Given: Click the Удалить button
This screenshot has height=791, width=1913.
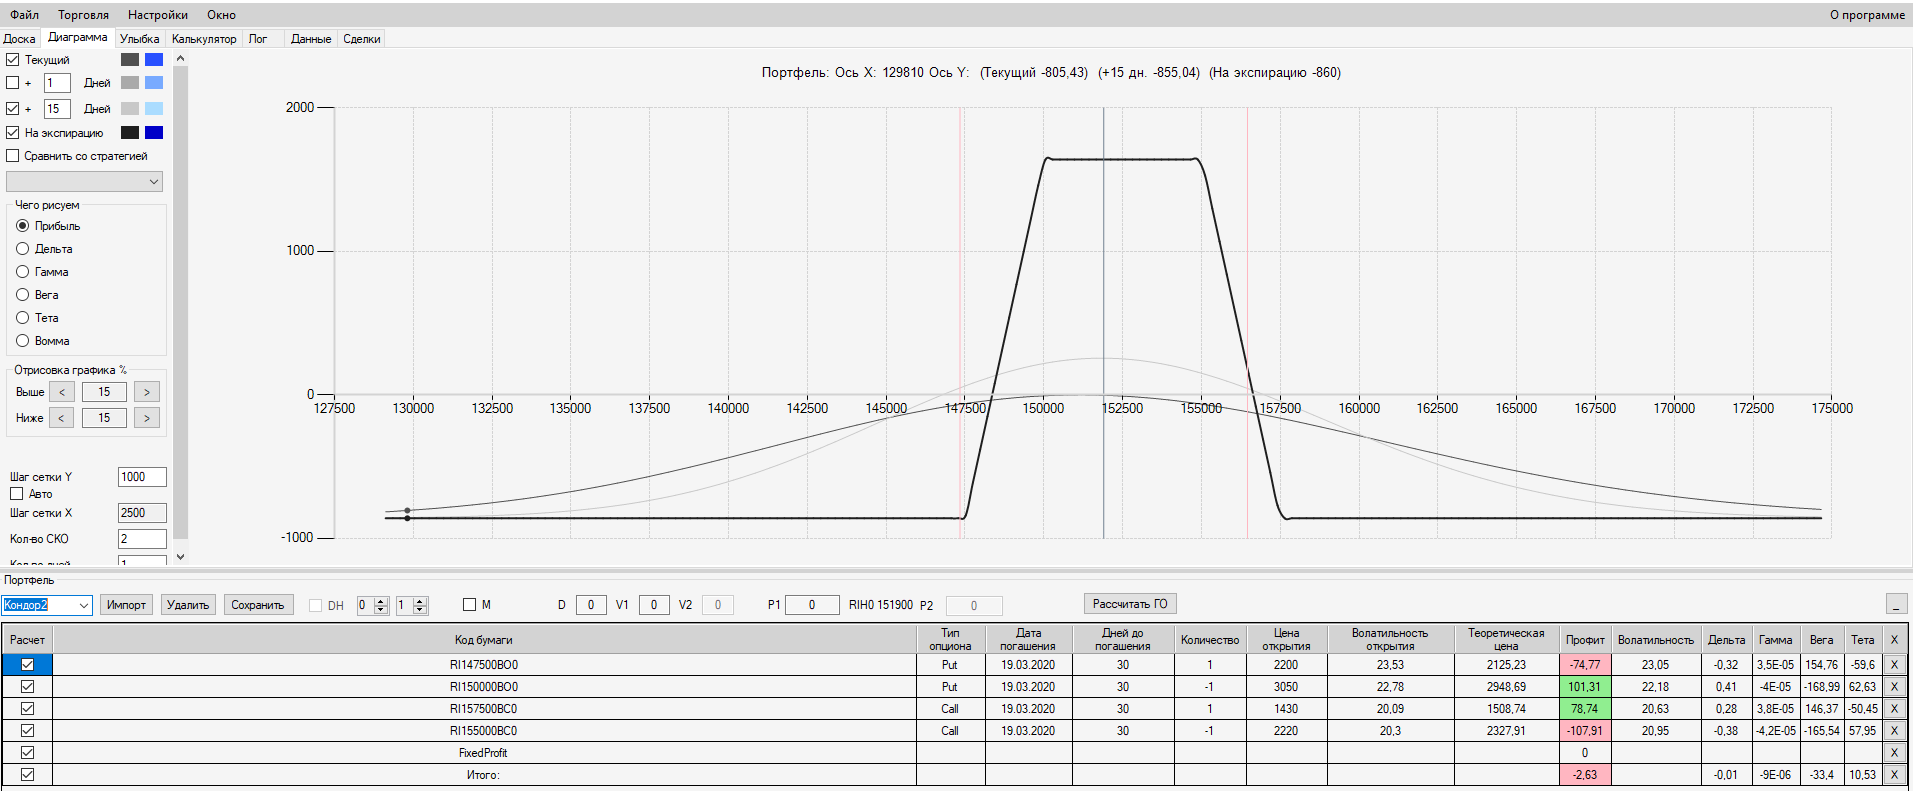Looking at the screenshot, I should (188, 605).
